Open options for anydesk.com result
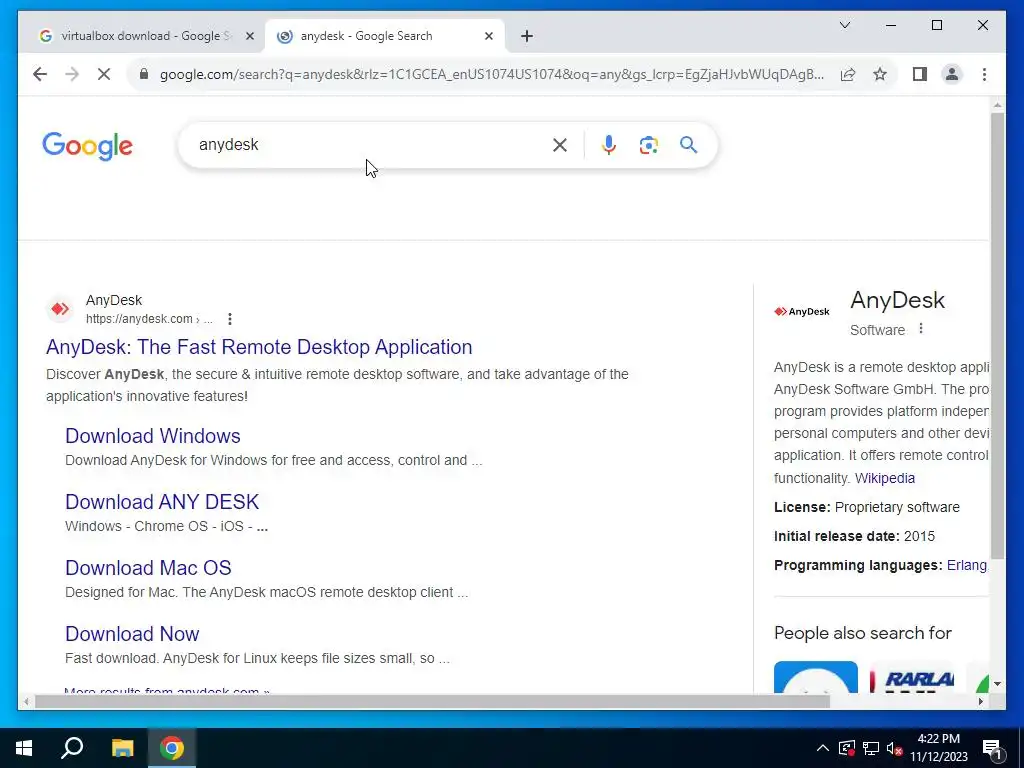 [229, 319]
